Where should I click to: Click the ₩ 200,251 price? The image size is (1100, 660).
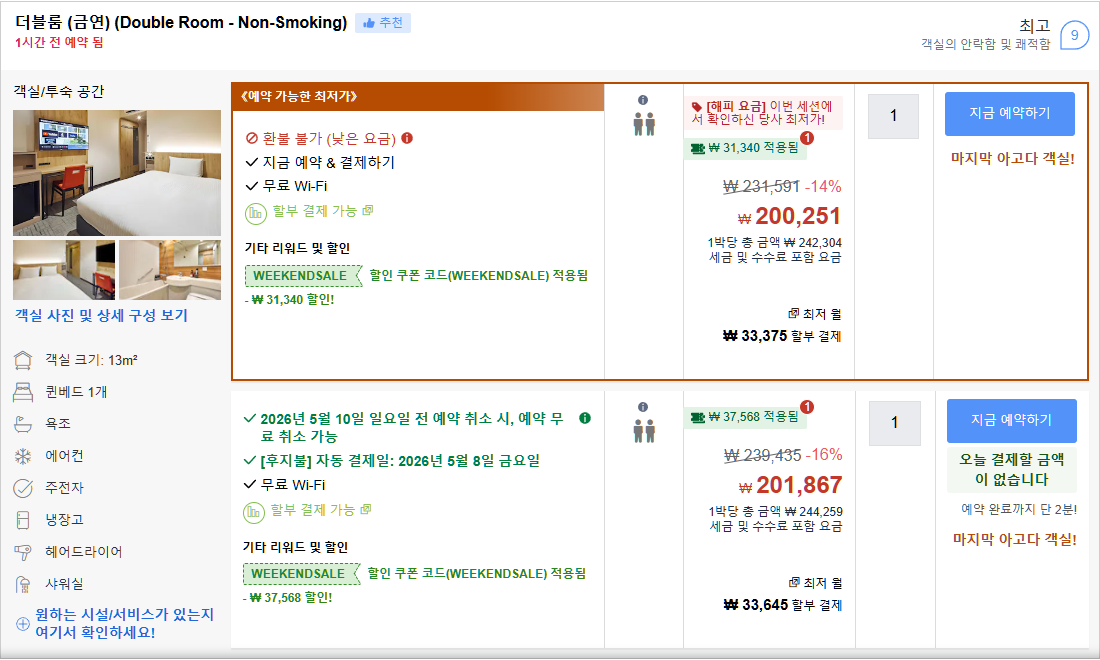[x=789, y=216]
